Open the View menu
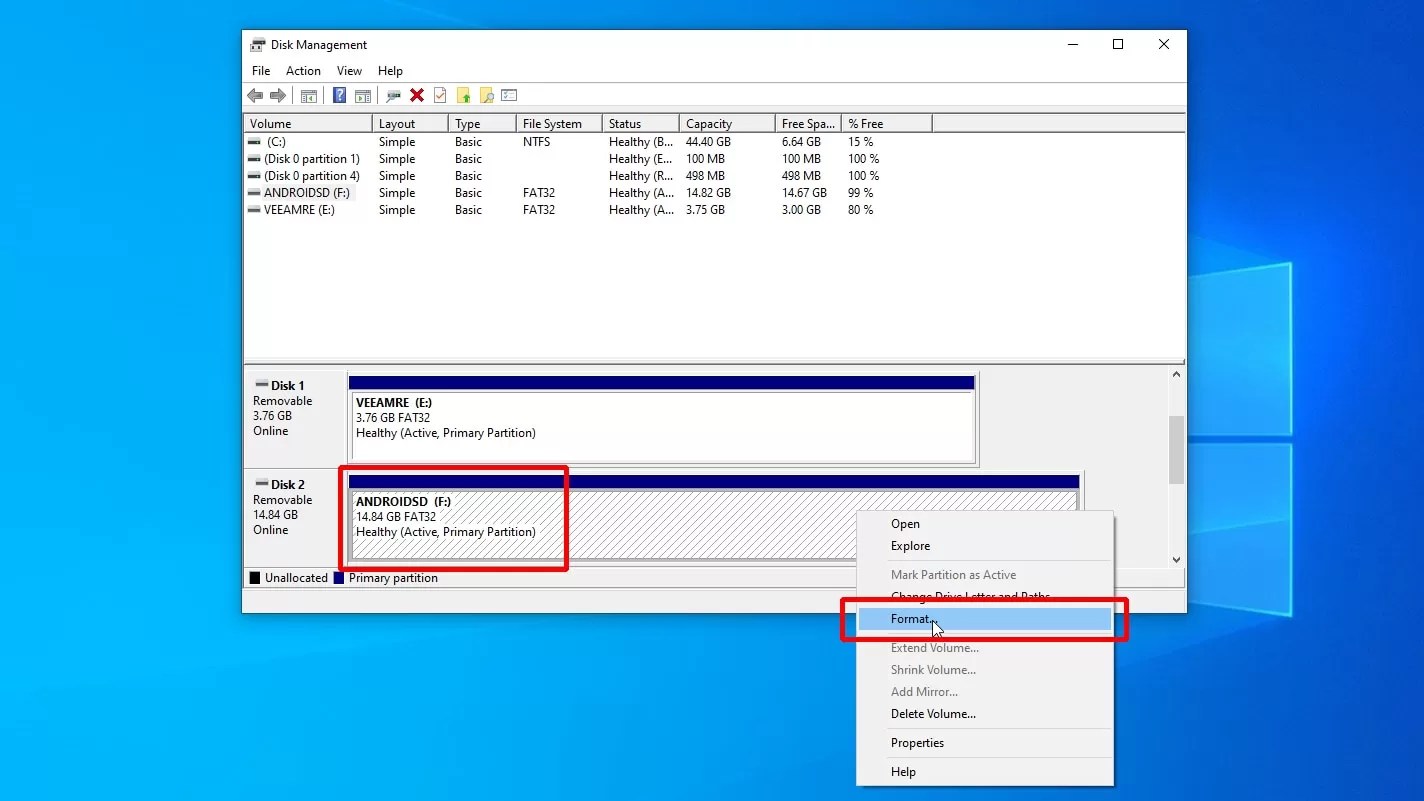 348,70
